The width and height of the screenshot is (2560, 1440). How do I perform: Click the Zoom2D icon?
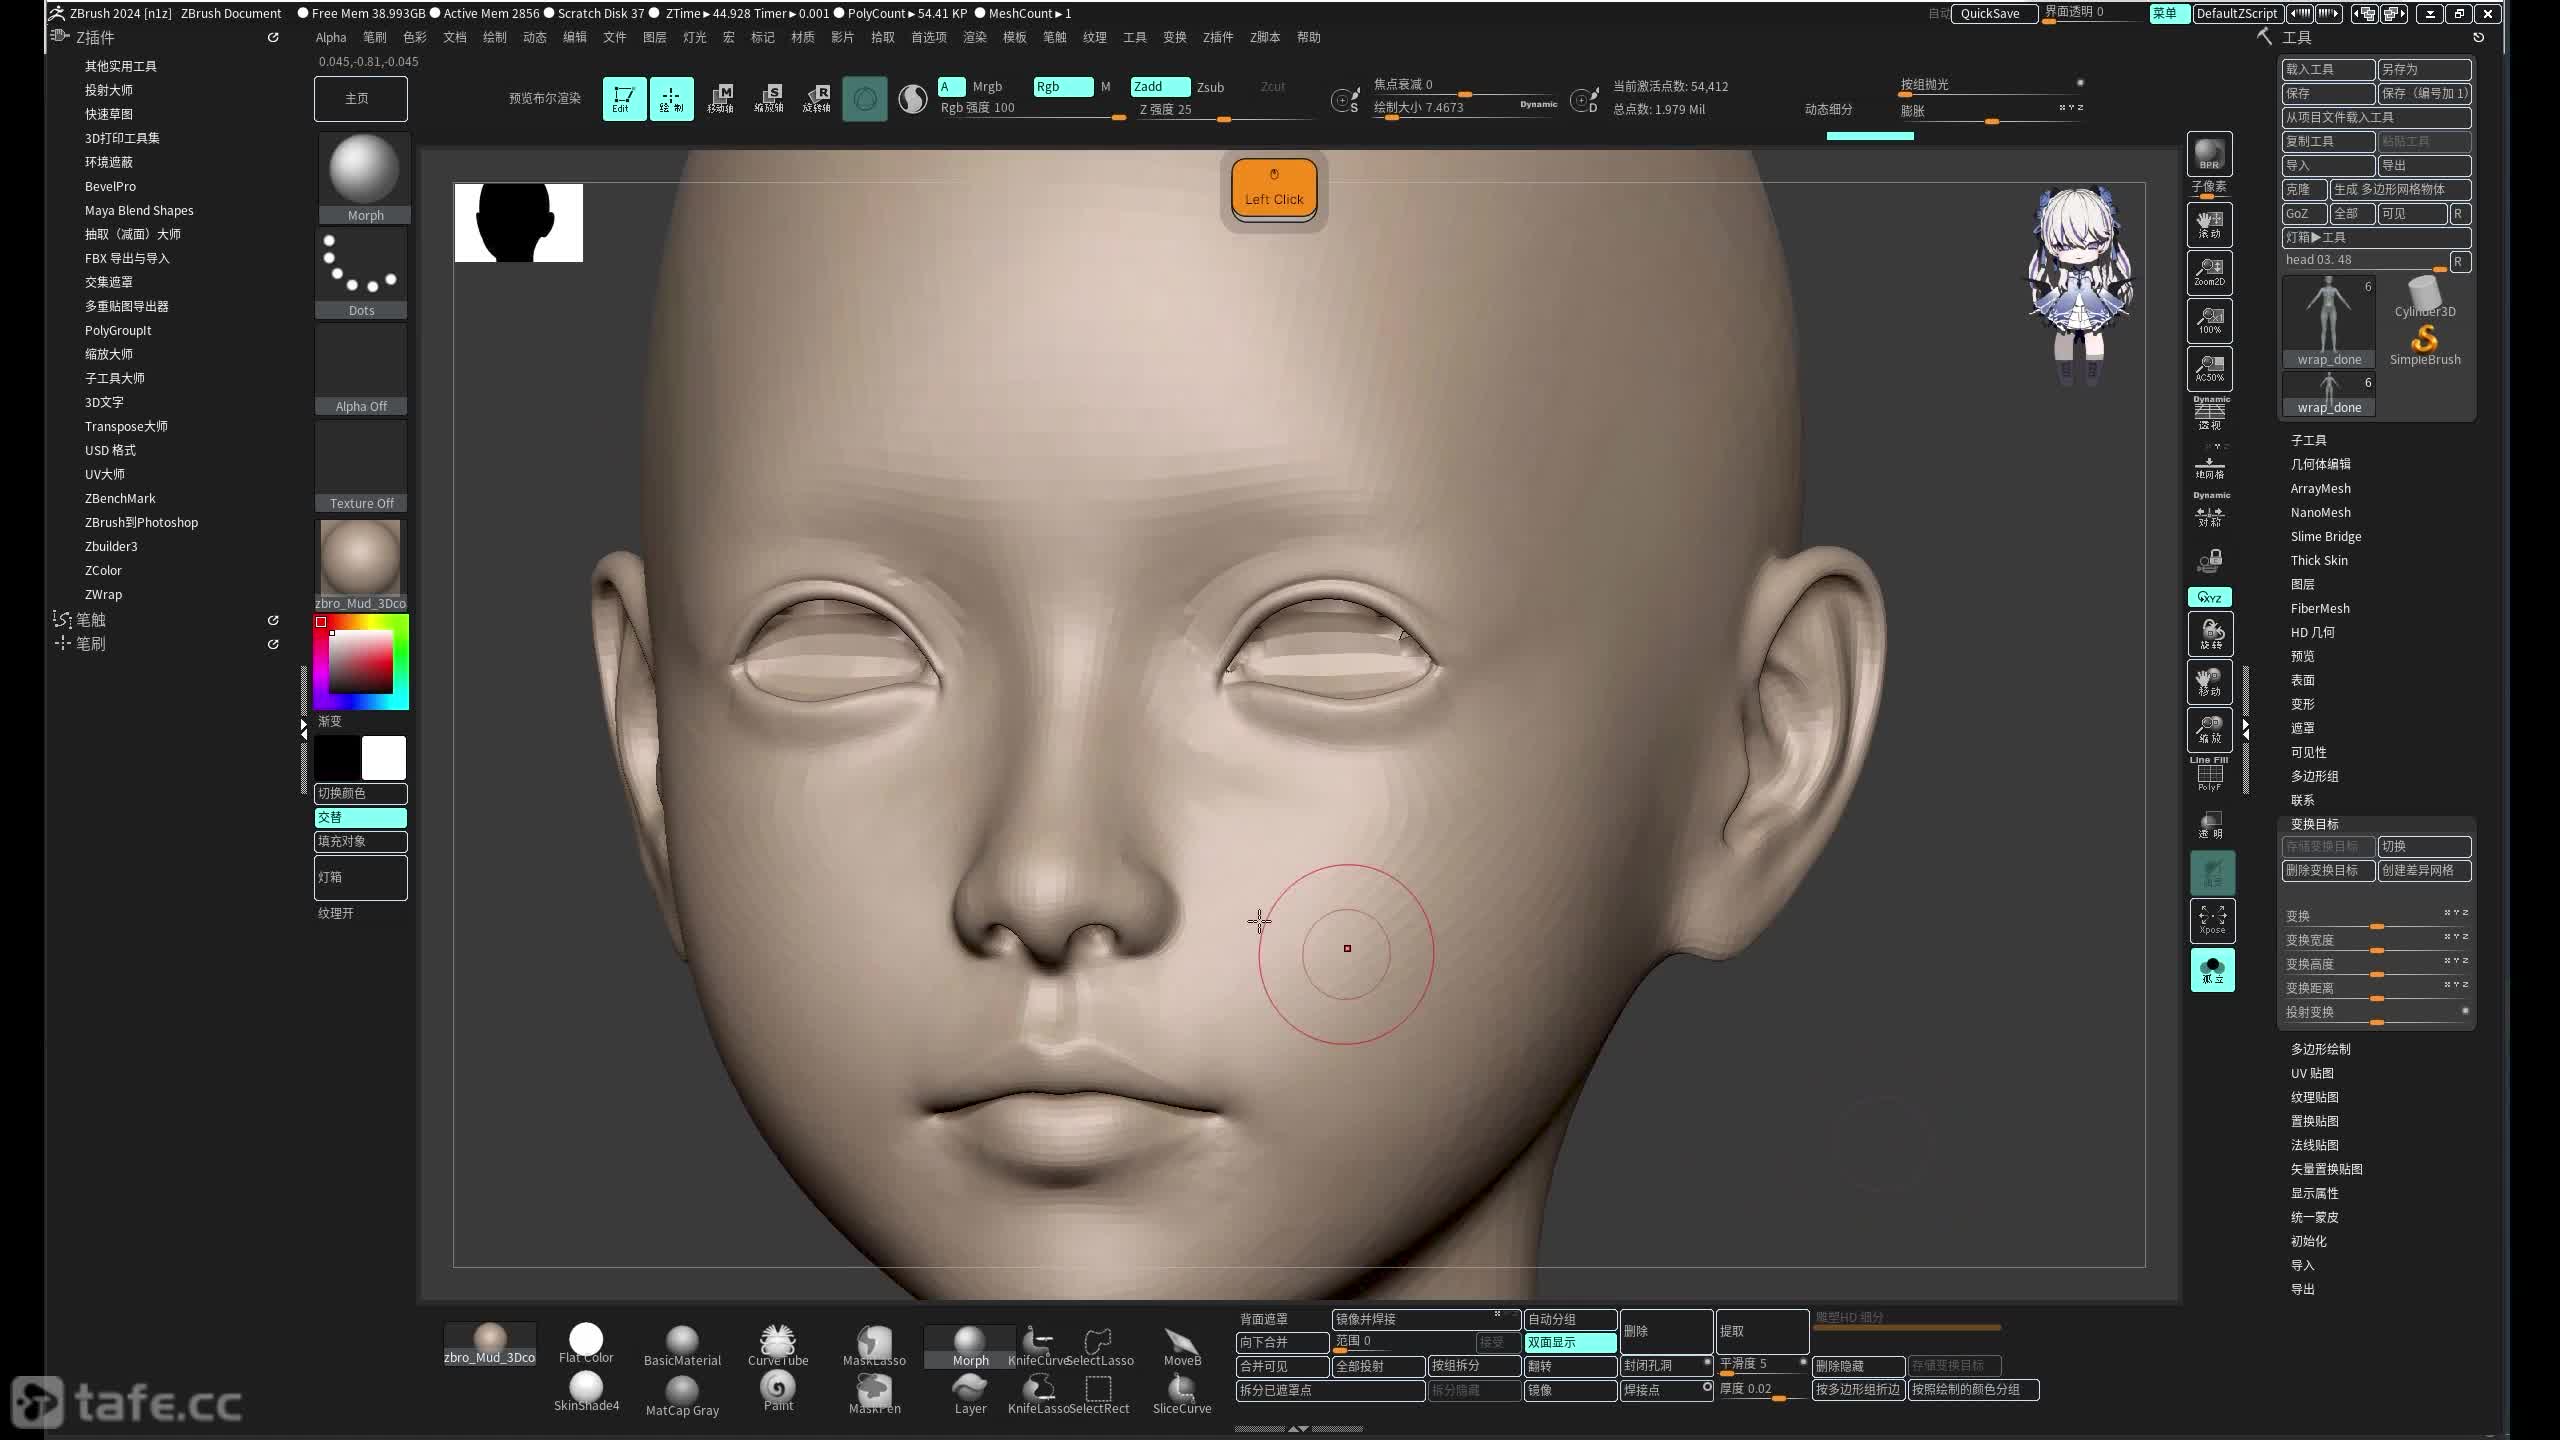point(2209,273)
